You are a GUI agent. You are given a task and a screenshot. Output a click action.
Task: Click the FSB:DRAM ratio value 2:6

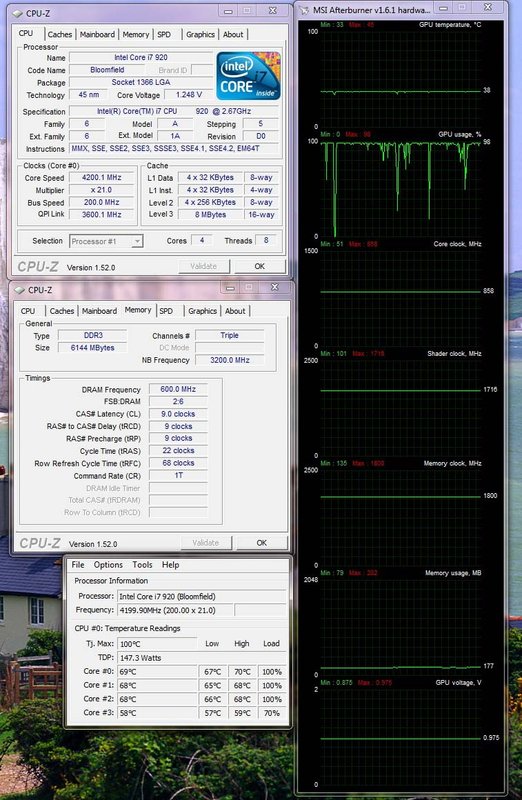pyautogui.click(x=178, y=402)
